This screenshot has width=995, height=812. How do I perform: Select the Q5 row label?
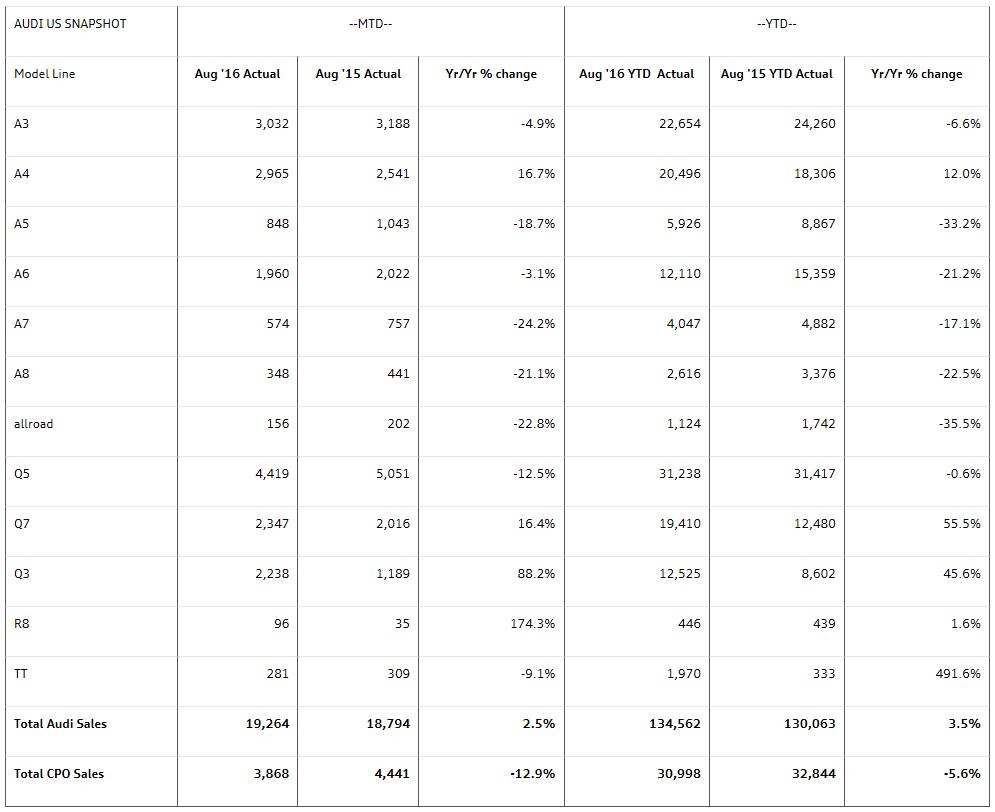[x=23, y=474]
